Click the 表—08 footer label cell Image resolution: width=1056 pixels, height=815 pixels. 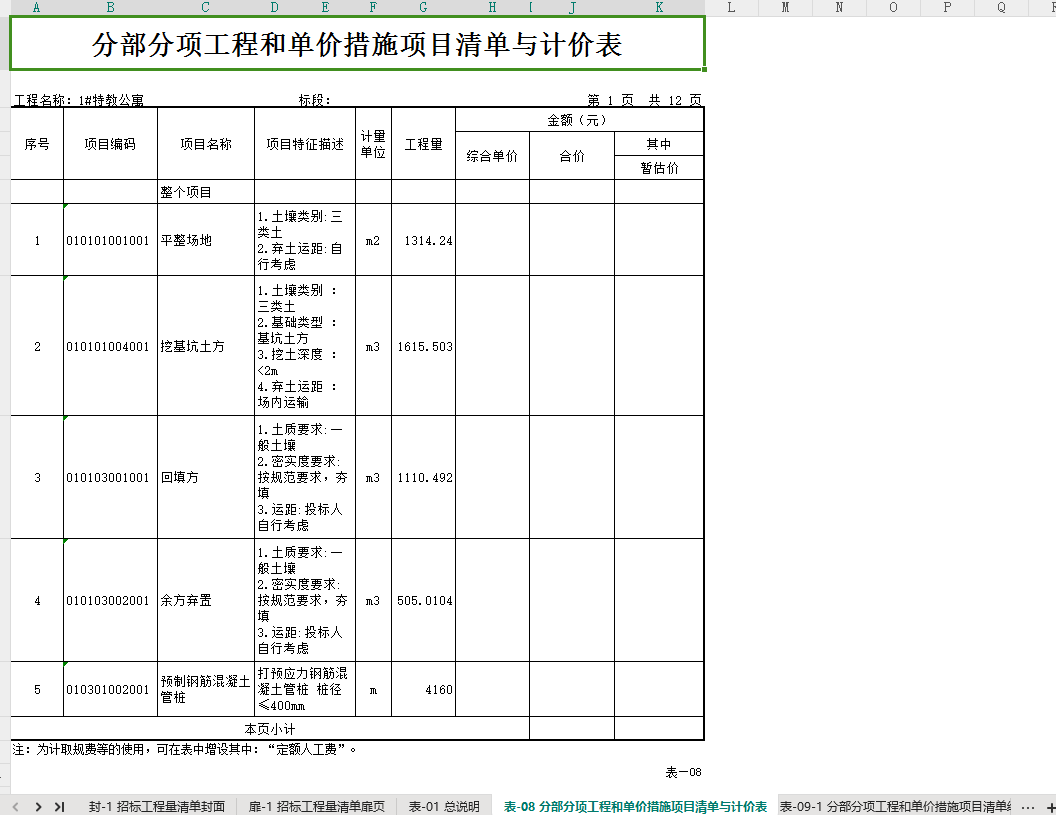pos(684,772)
